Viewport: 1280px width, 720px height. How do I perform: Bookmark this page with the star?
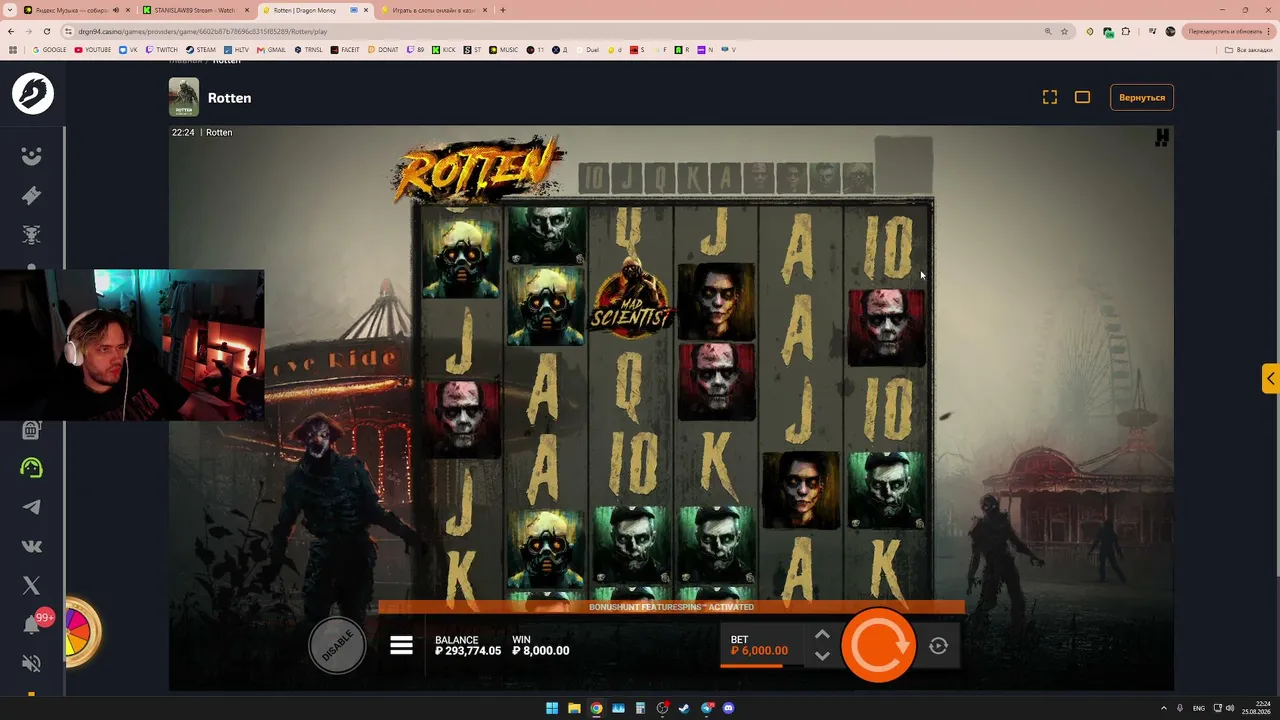point(1066,31)
